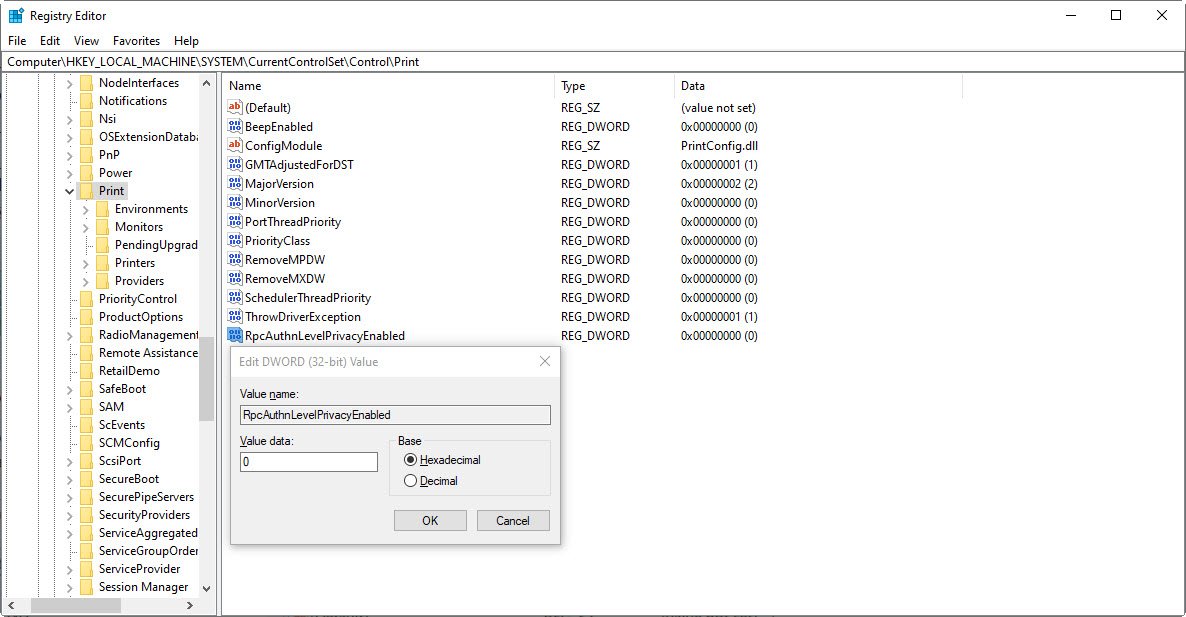
Task: Click the Registry Editor title bar icon
Action: (16, 15)
